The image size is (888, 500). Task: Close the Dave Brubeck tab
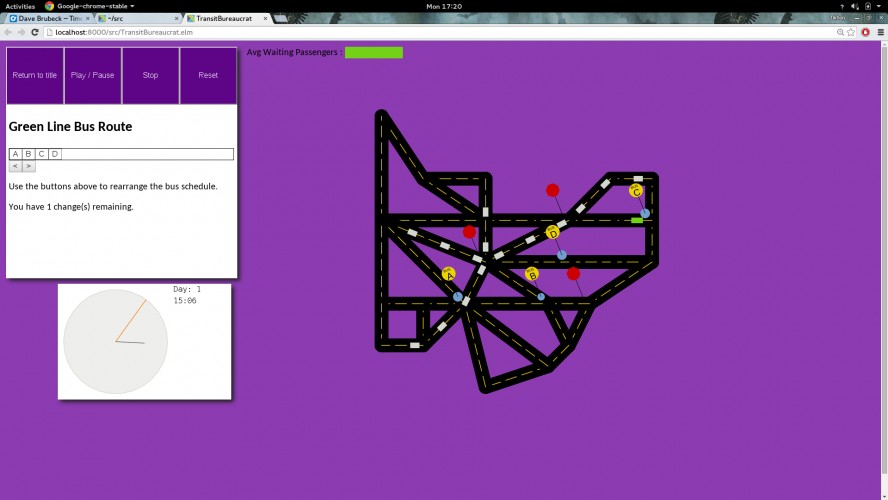[88, 18]
